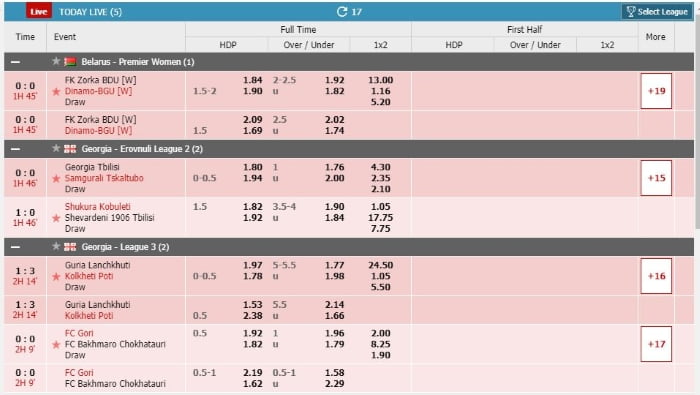This screenshot has height=395, width=700.
Task: Select 13.00 odds for FK Zorka BDU win
Action: coord(380,80)
